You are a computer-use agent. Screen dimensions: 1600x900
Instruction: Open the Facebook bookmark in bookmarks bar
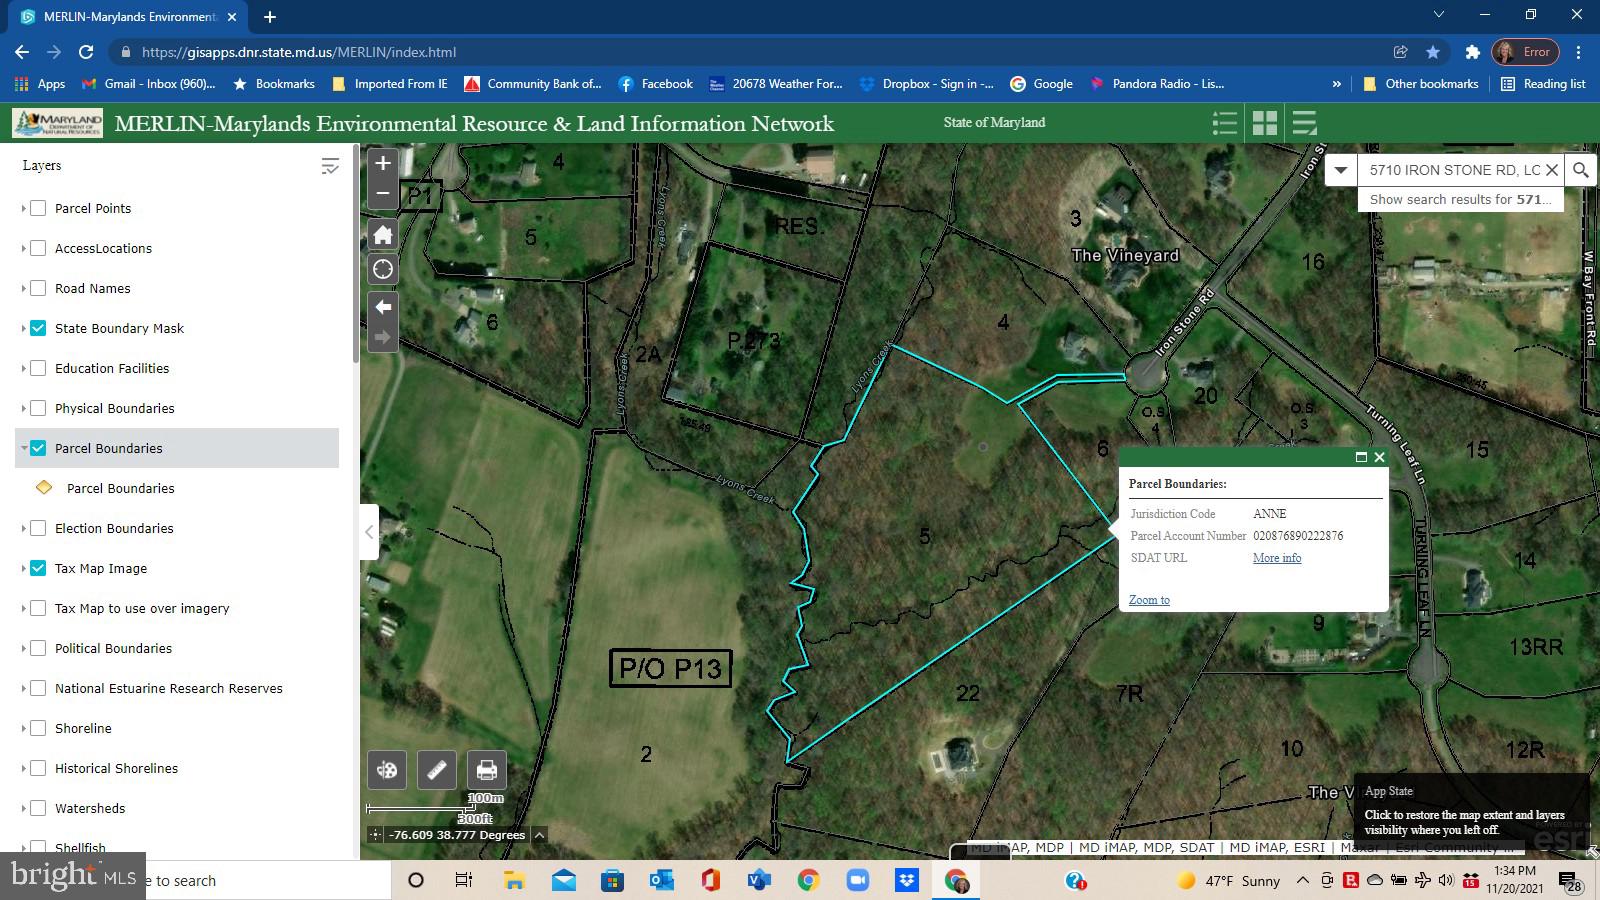point(656,84)
